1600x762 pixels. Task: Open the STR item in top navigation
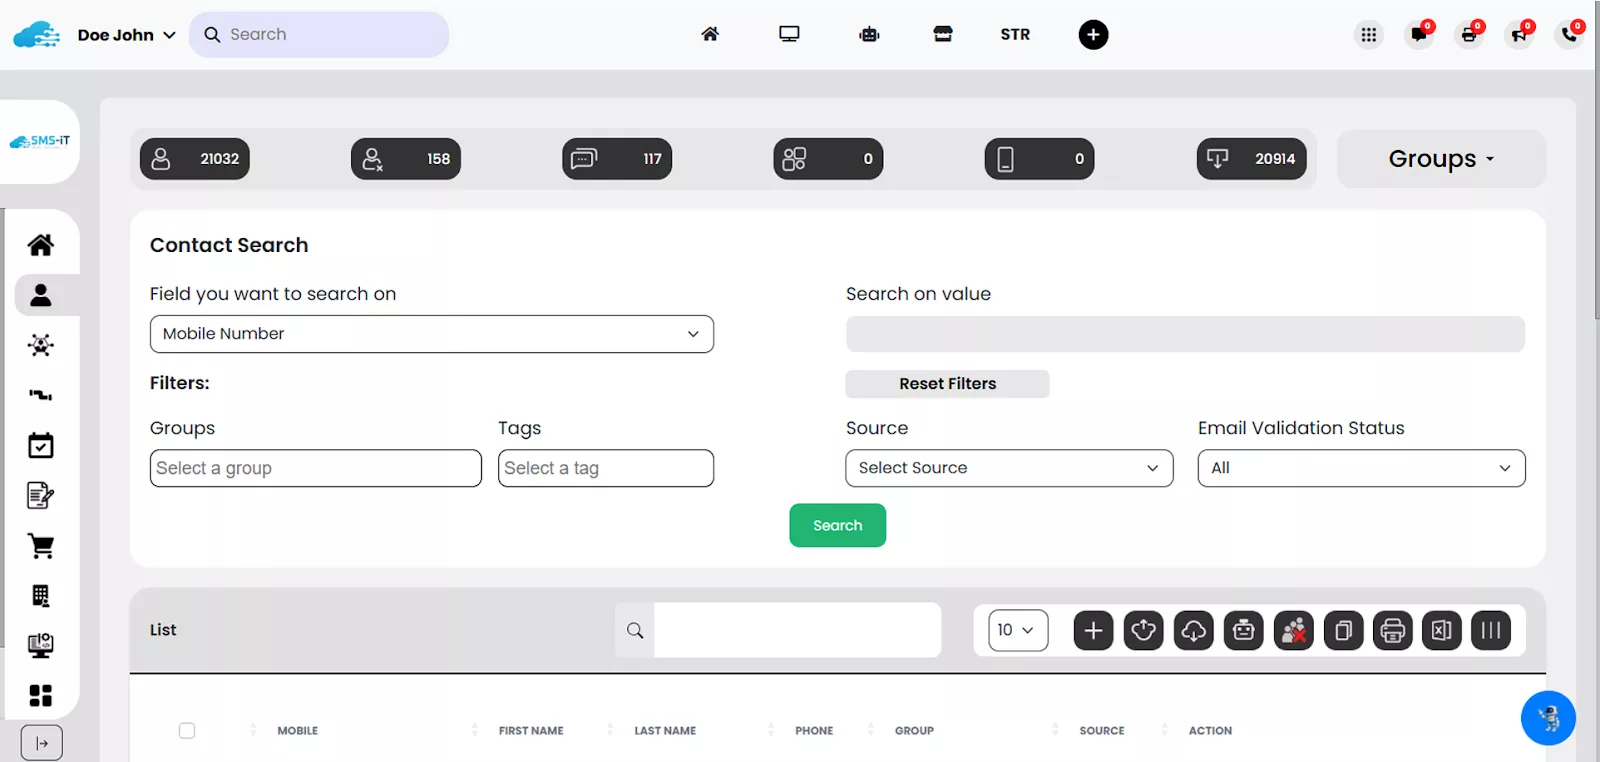1014,34
